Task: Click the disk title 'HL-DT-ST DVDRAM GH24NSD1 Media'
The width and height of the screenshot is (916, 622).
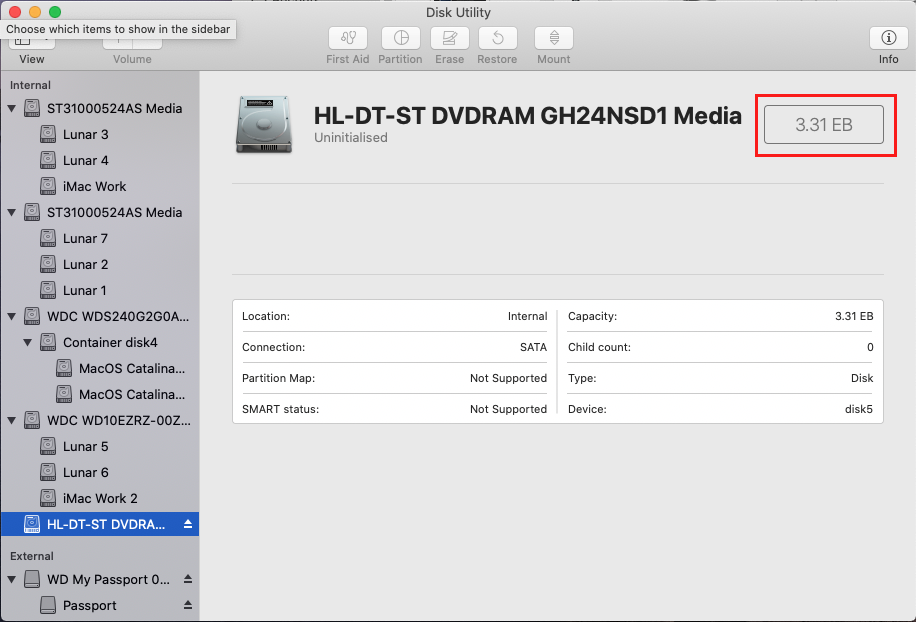Action: pos(528,116)
